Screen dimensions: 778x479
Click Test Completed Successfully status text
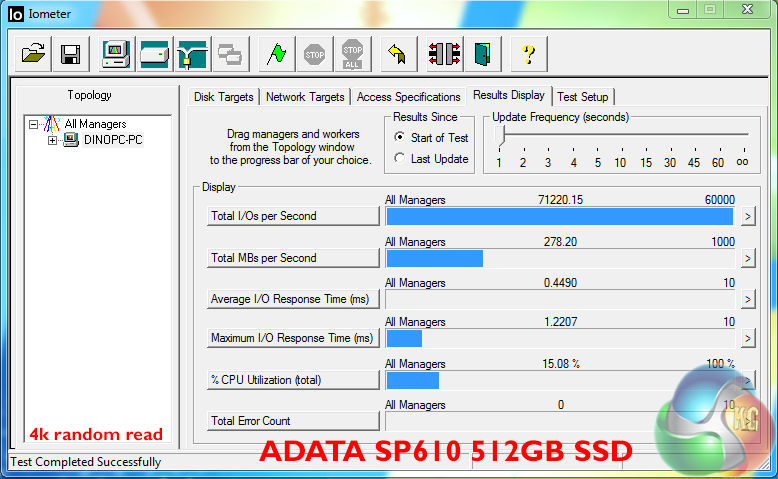click(85, 462)
